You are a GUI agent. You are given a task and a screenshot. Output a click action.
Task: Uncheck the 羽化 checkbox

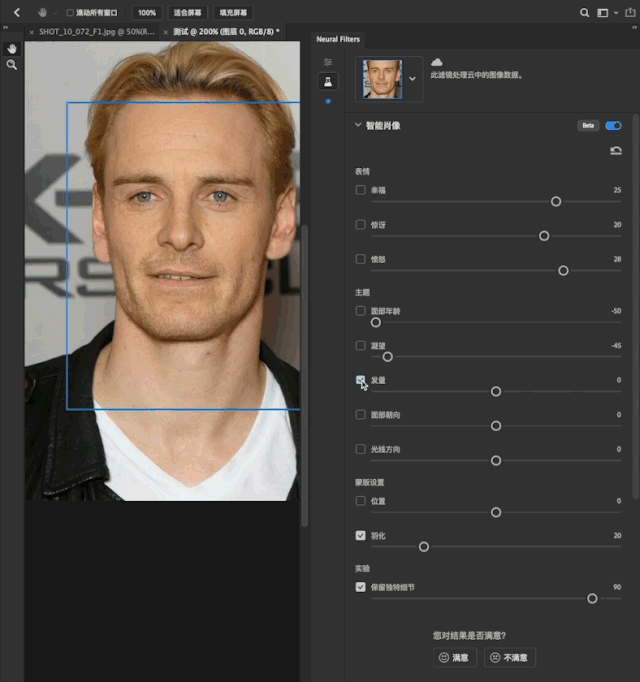pos(360,536)
